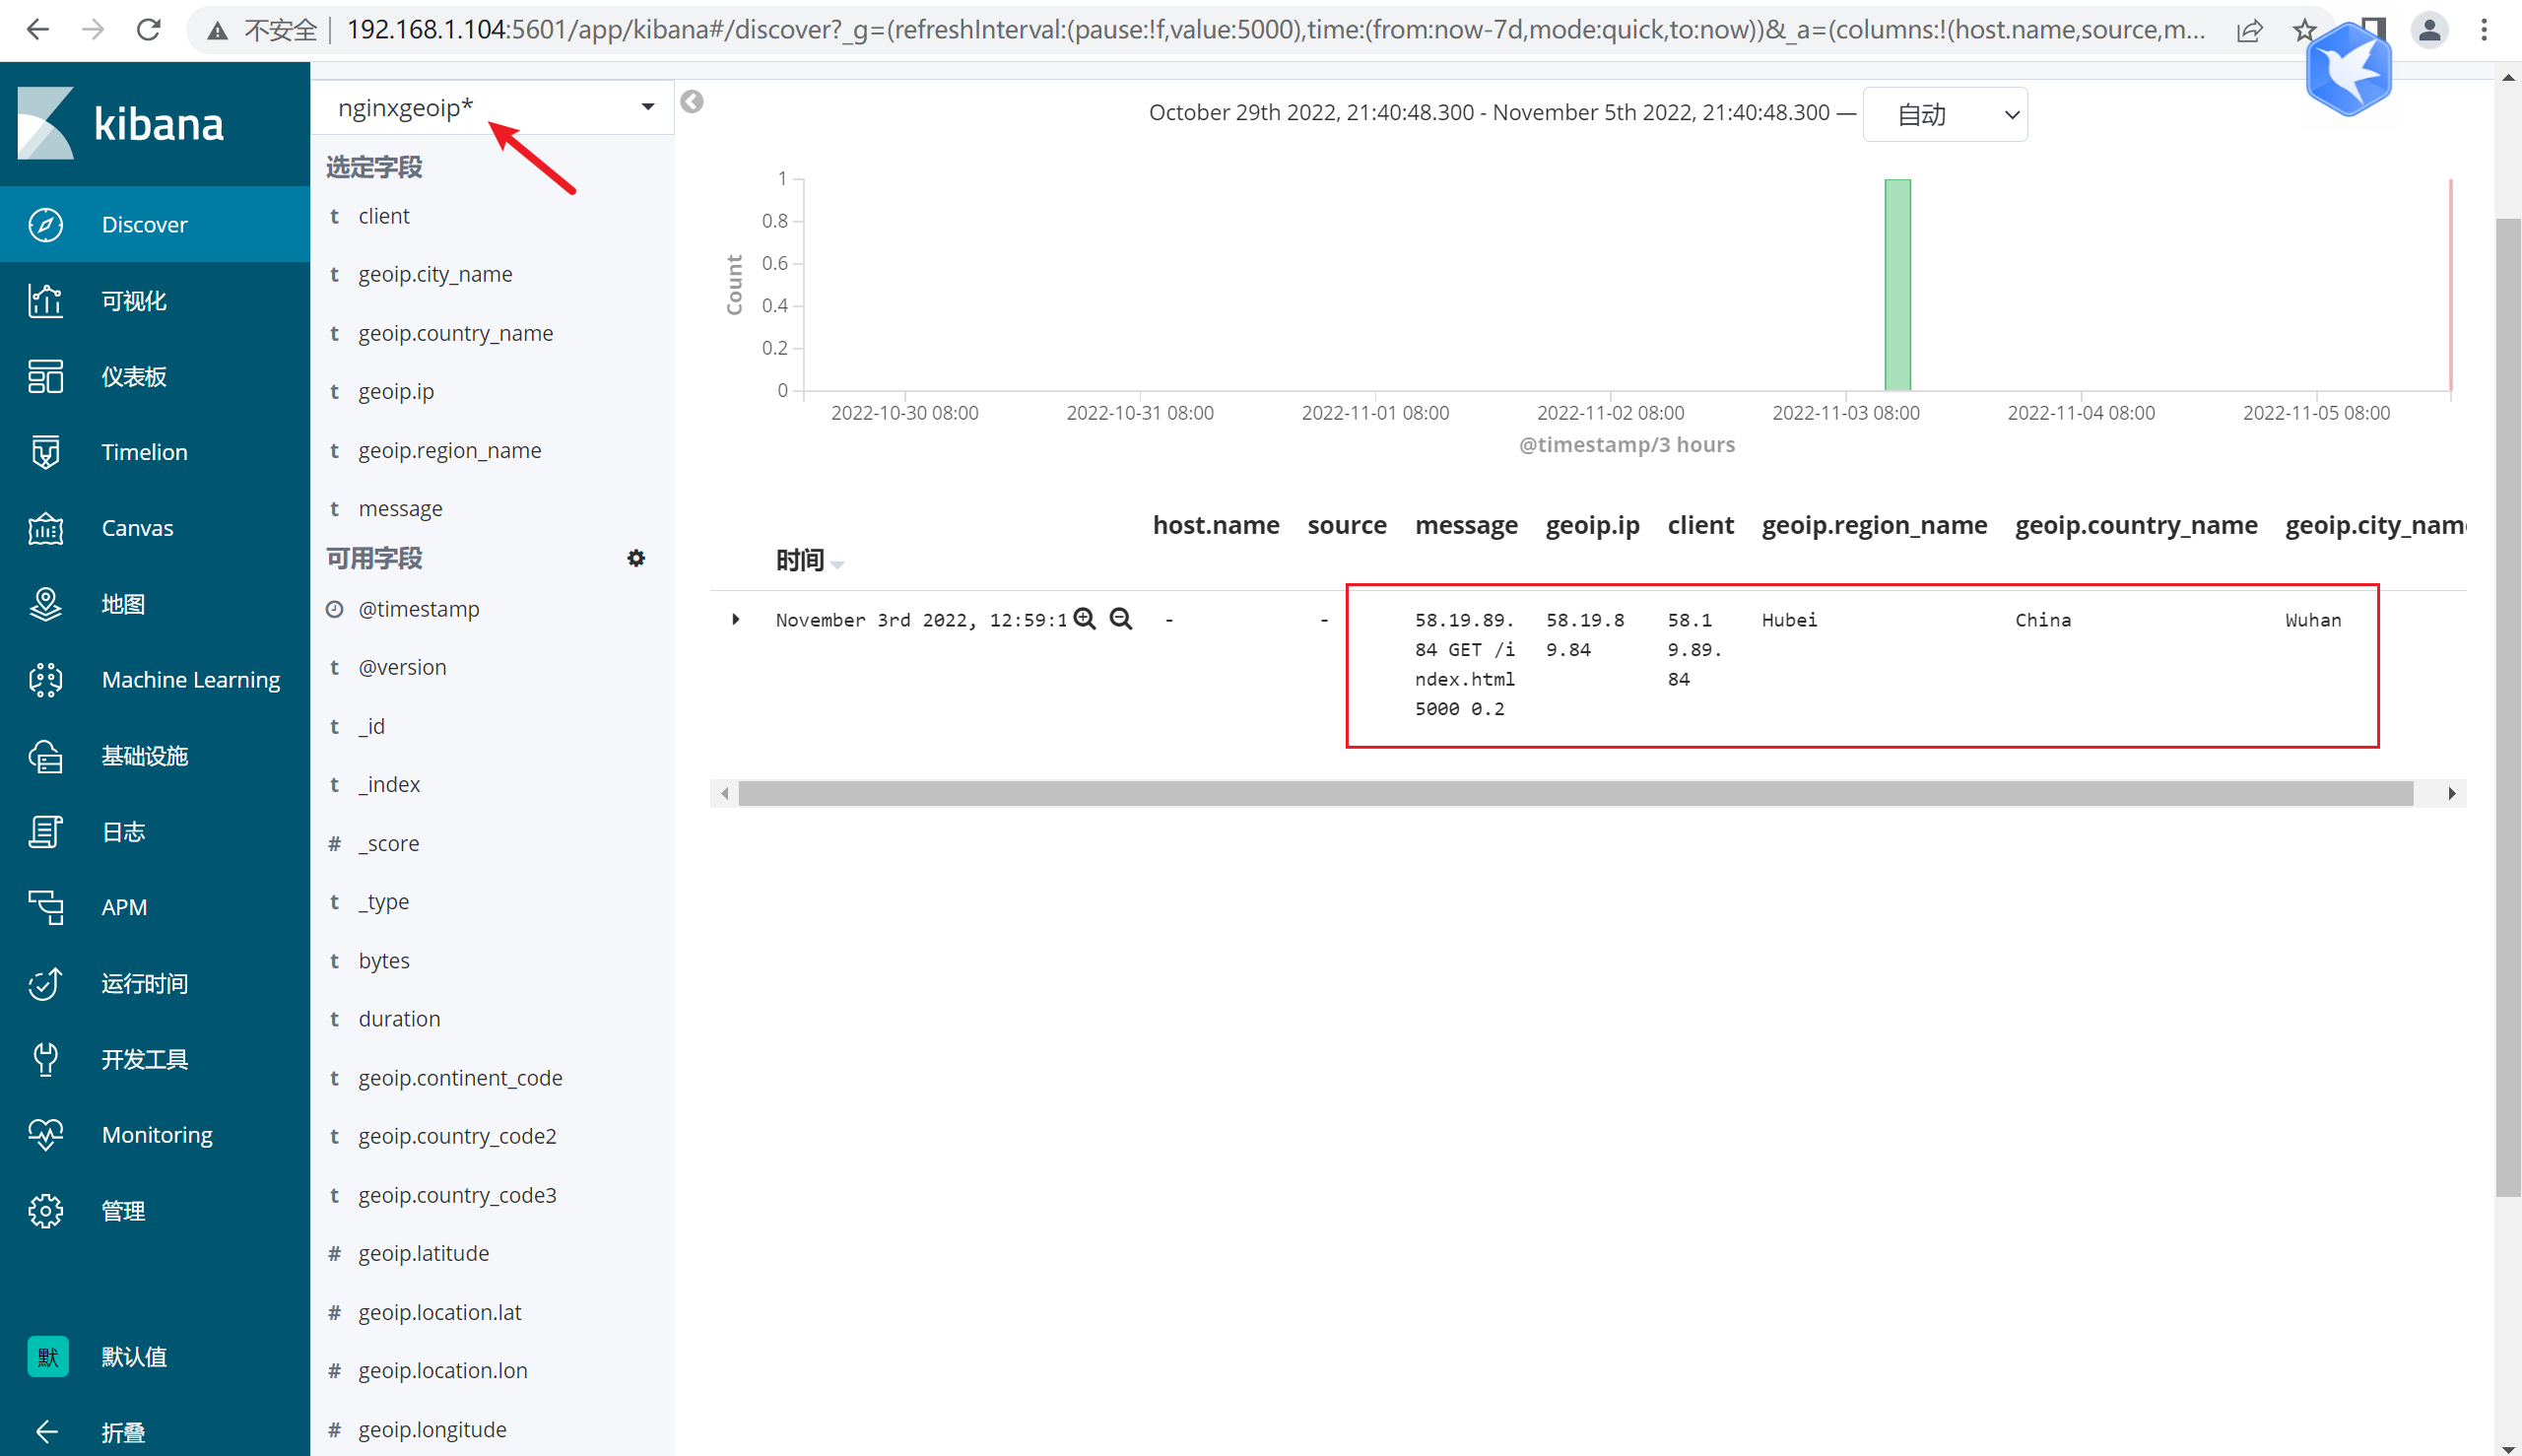Open the 日志 logs icon
The image size is (2522, 1456).
46,831
